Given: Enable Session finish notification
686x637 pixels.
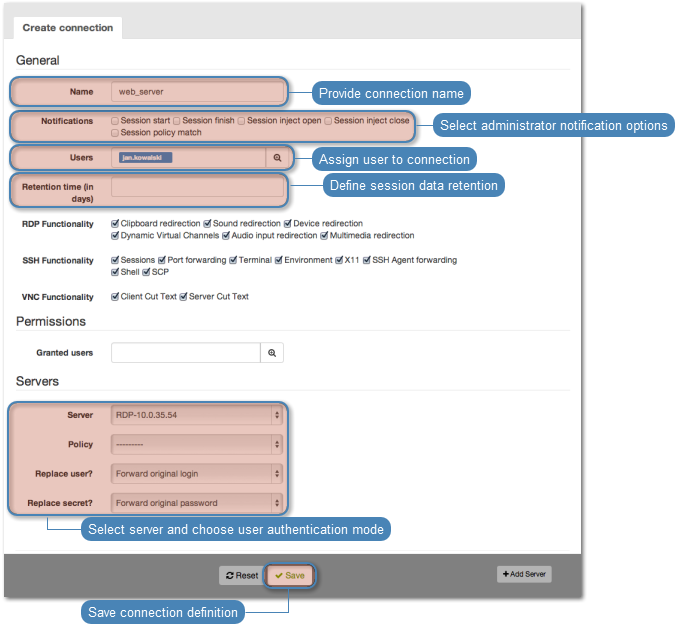Looking at the screenshot, I should tap(177, 121).
